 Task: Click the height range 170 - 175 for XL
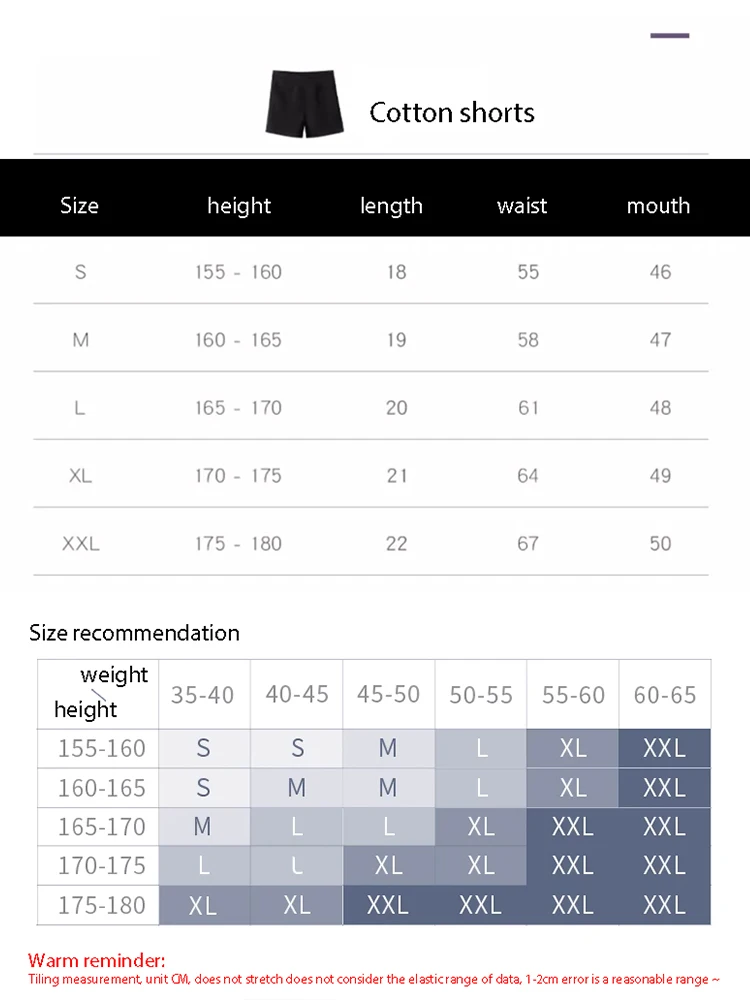click(238, 476)
